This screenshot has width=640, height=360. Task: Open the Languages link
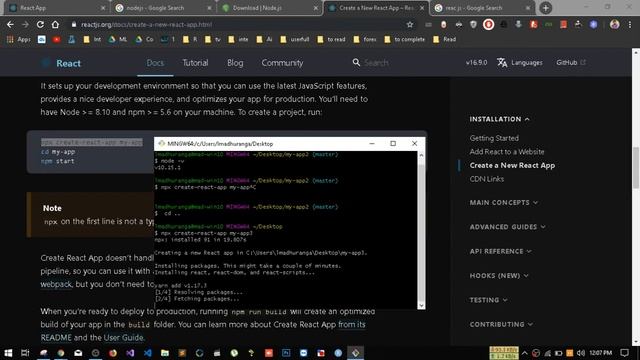[527, 62]
